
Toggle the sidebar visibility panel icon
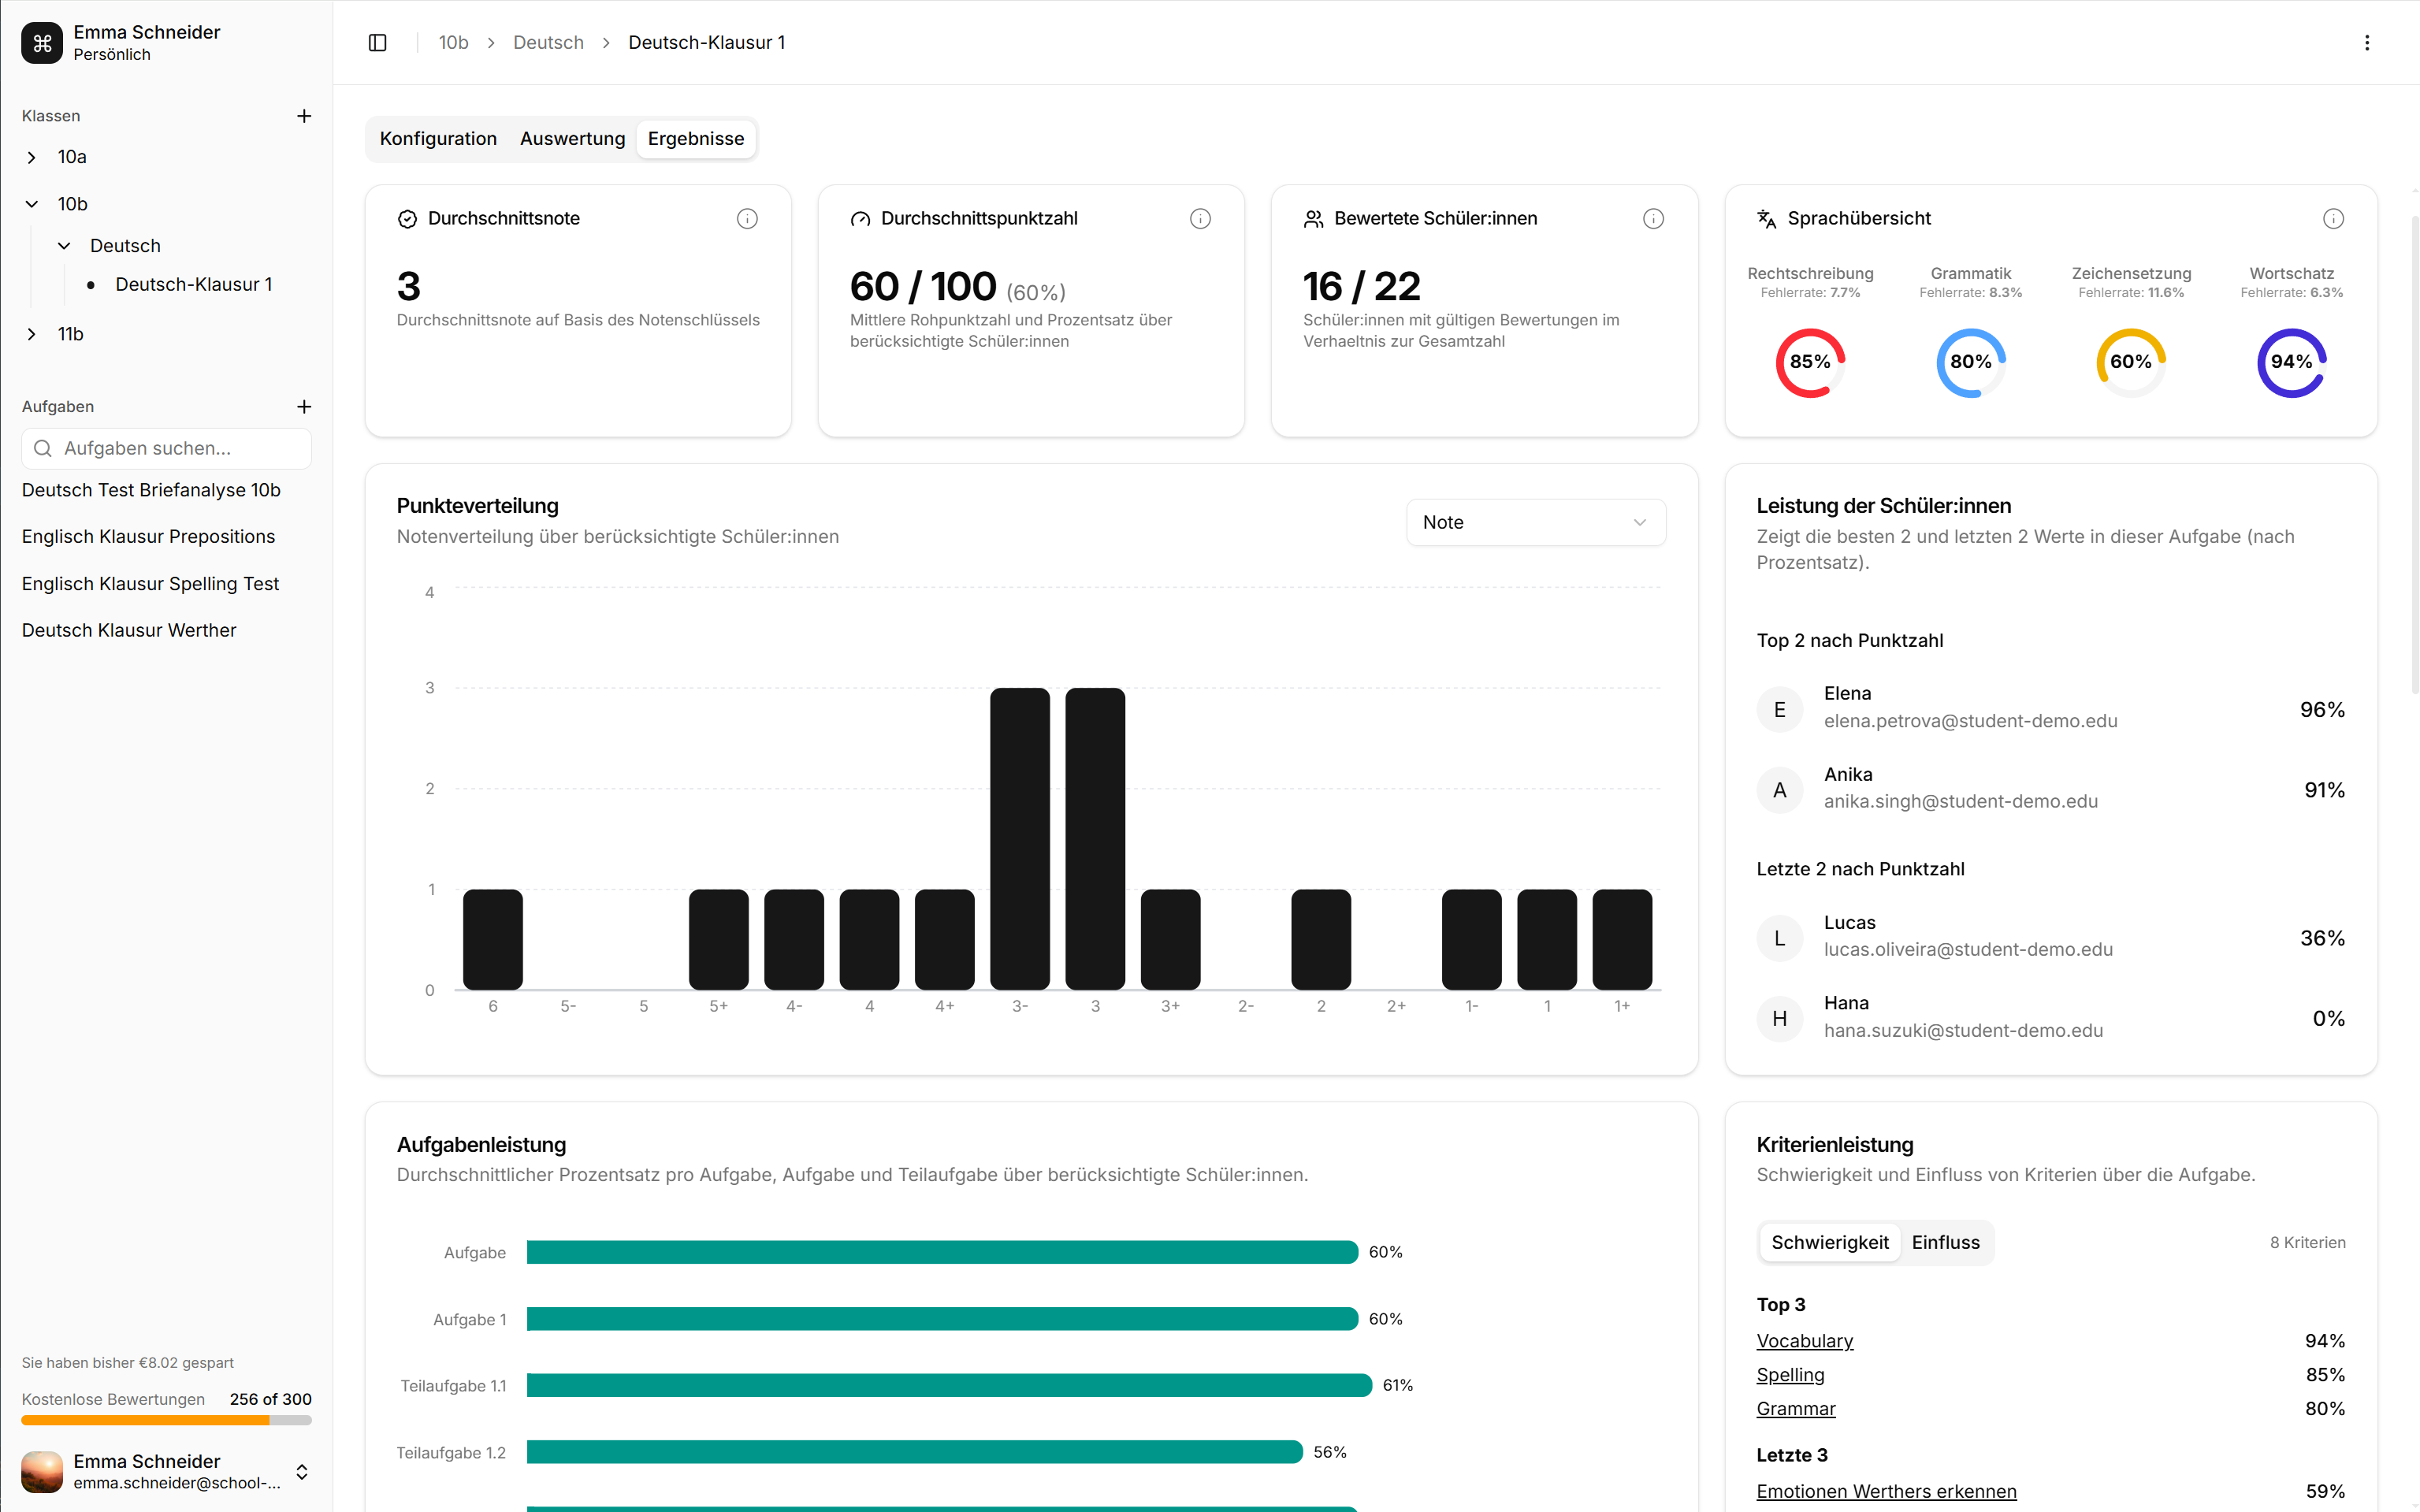coord(378,42)
